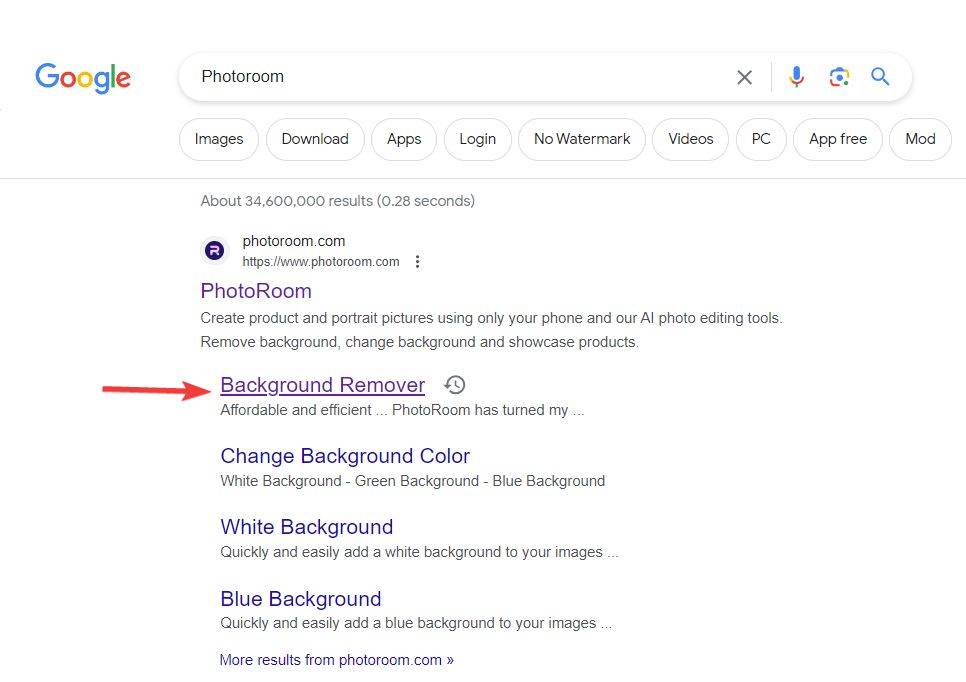Apply the No Watermark filter chip
The height and width of the screenshot is (682, 966).
(582, 139)
